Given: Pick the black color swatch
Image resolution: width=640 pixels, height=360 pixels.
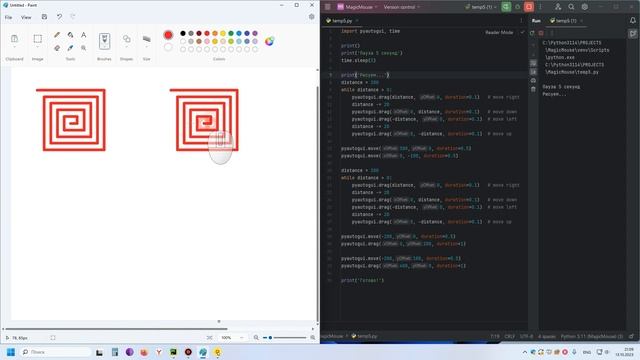Looking at the screenshot, I should tap(183, 33).
